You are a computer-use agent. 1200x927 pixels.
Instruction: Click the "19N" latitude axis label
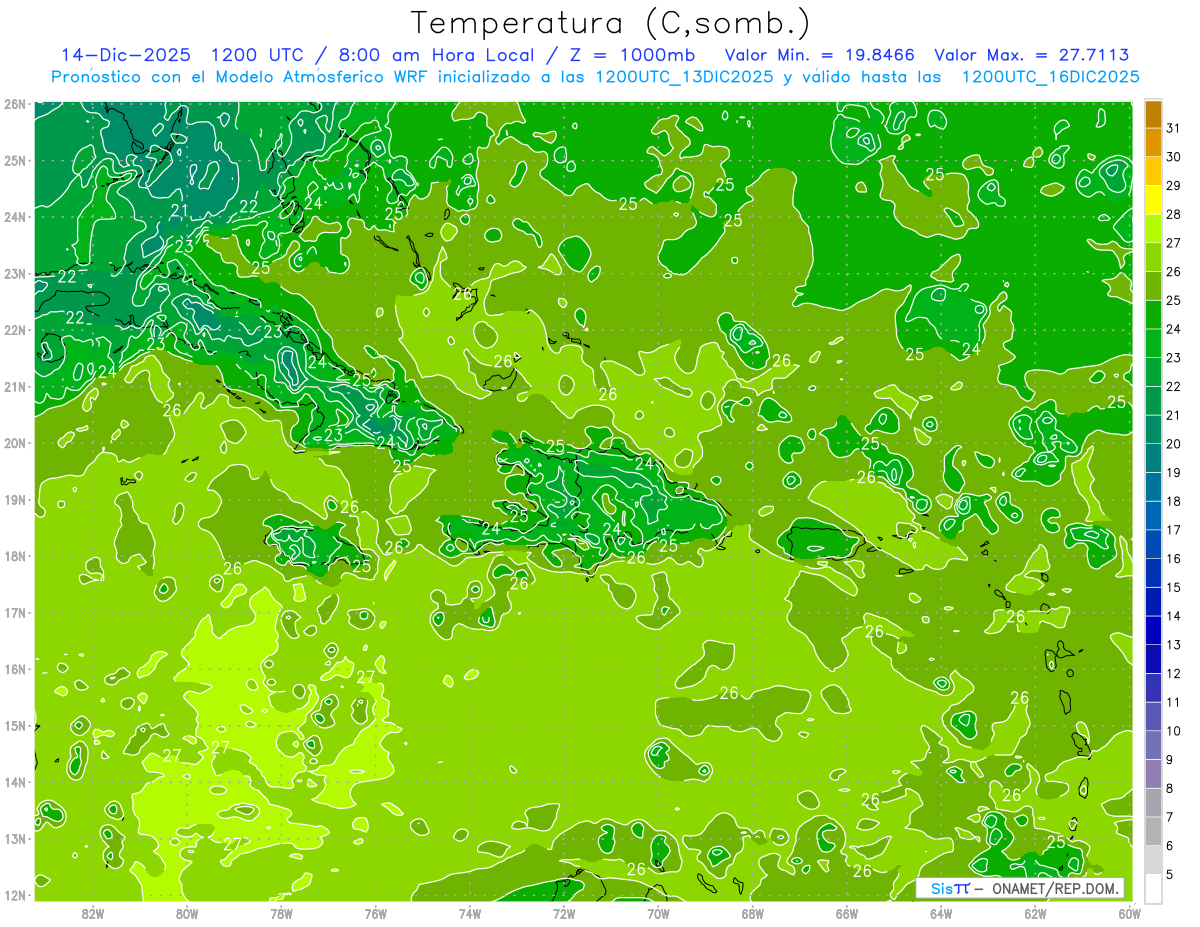coord(15,499)
